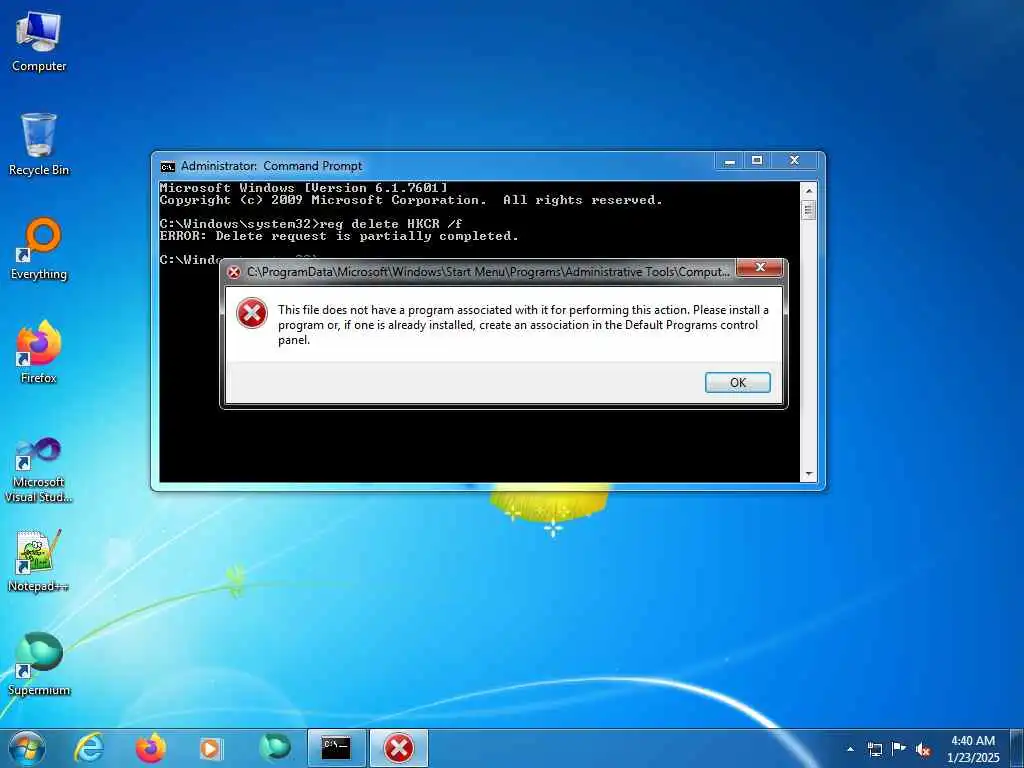Open Windows Media Player taskbar icon

pyautogui.click(x=210, y=748)
